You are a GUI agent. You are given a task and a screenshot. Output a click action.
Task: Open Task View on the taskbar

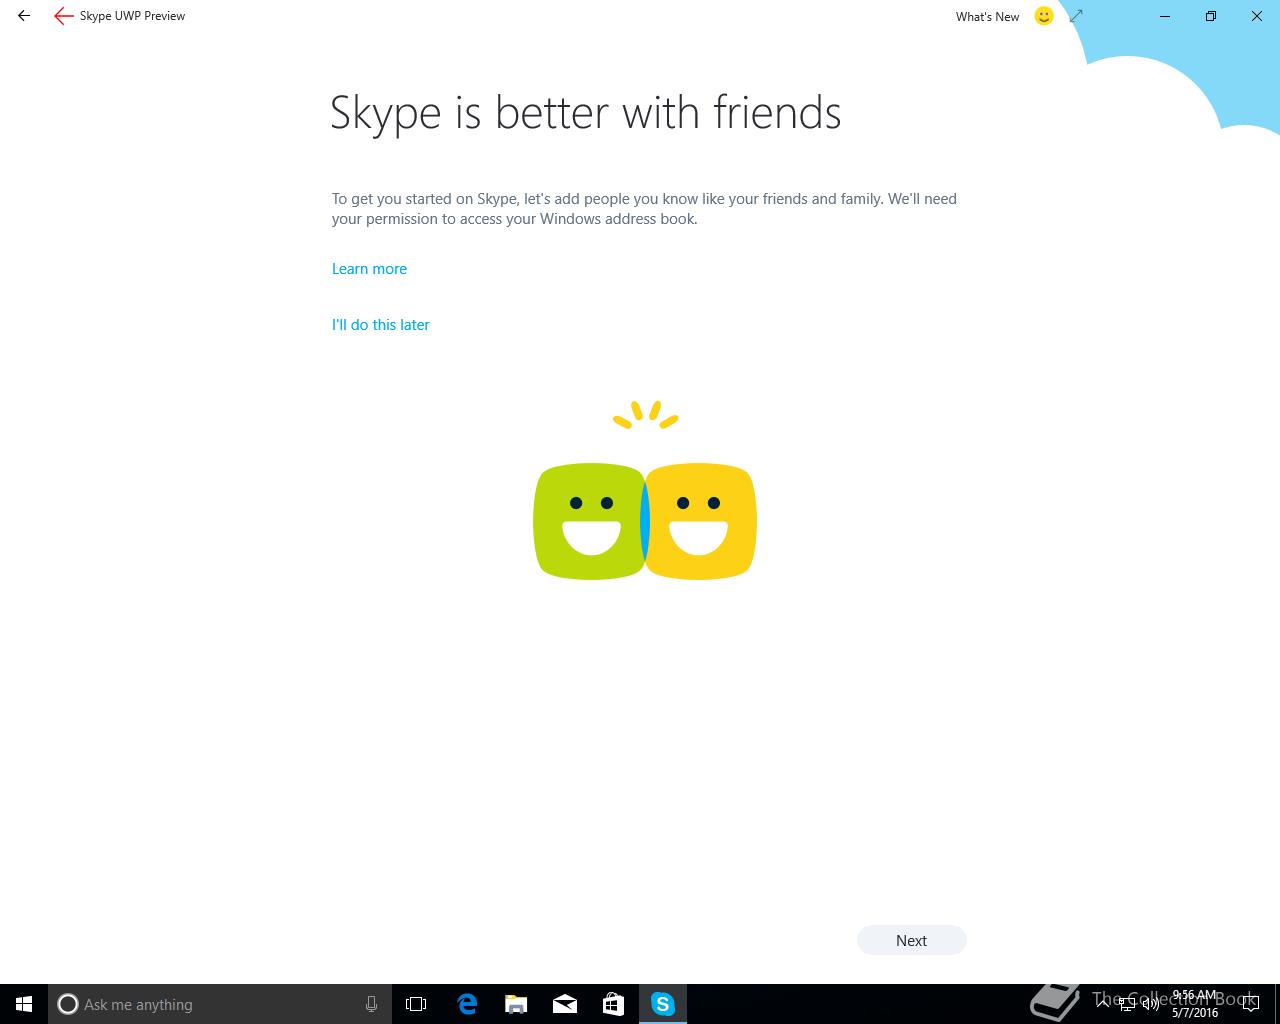(x=416, y=1004)
